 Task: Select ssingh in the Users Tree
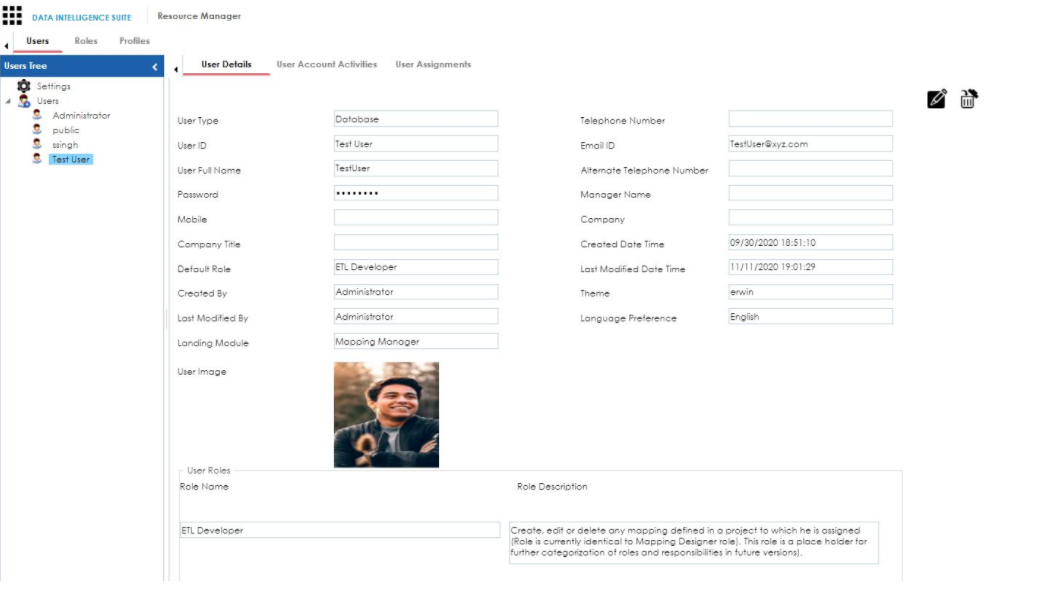pos(65,145)
